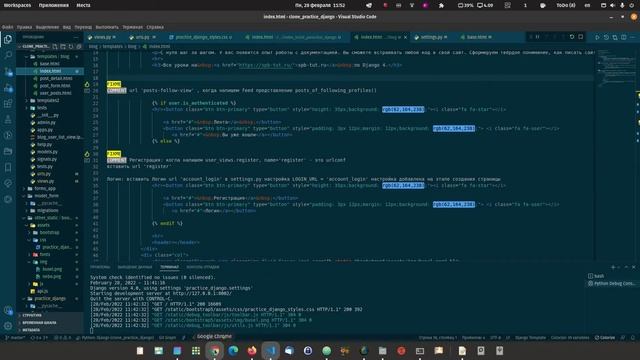This screenshot has height=360, width=640.
Task: Switch to the base.html tab
Action: coord(476,37)
